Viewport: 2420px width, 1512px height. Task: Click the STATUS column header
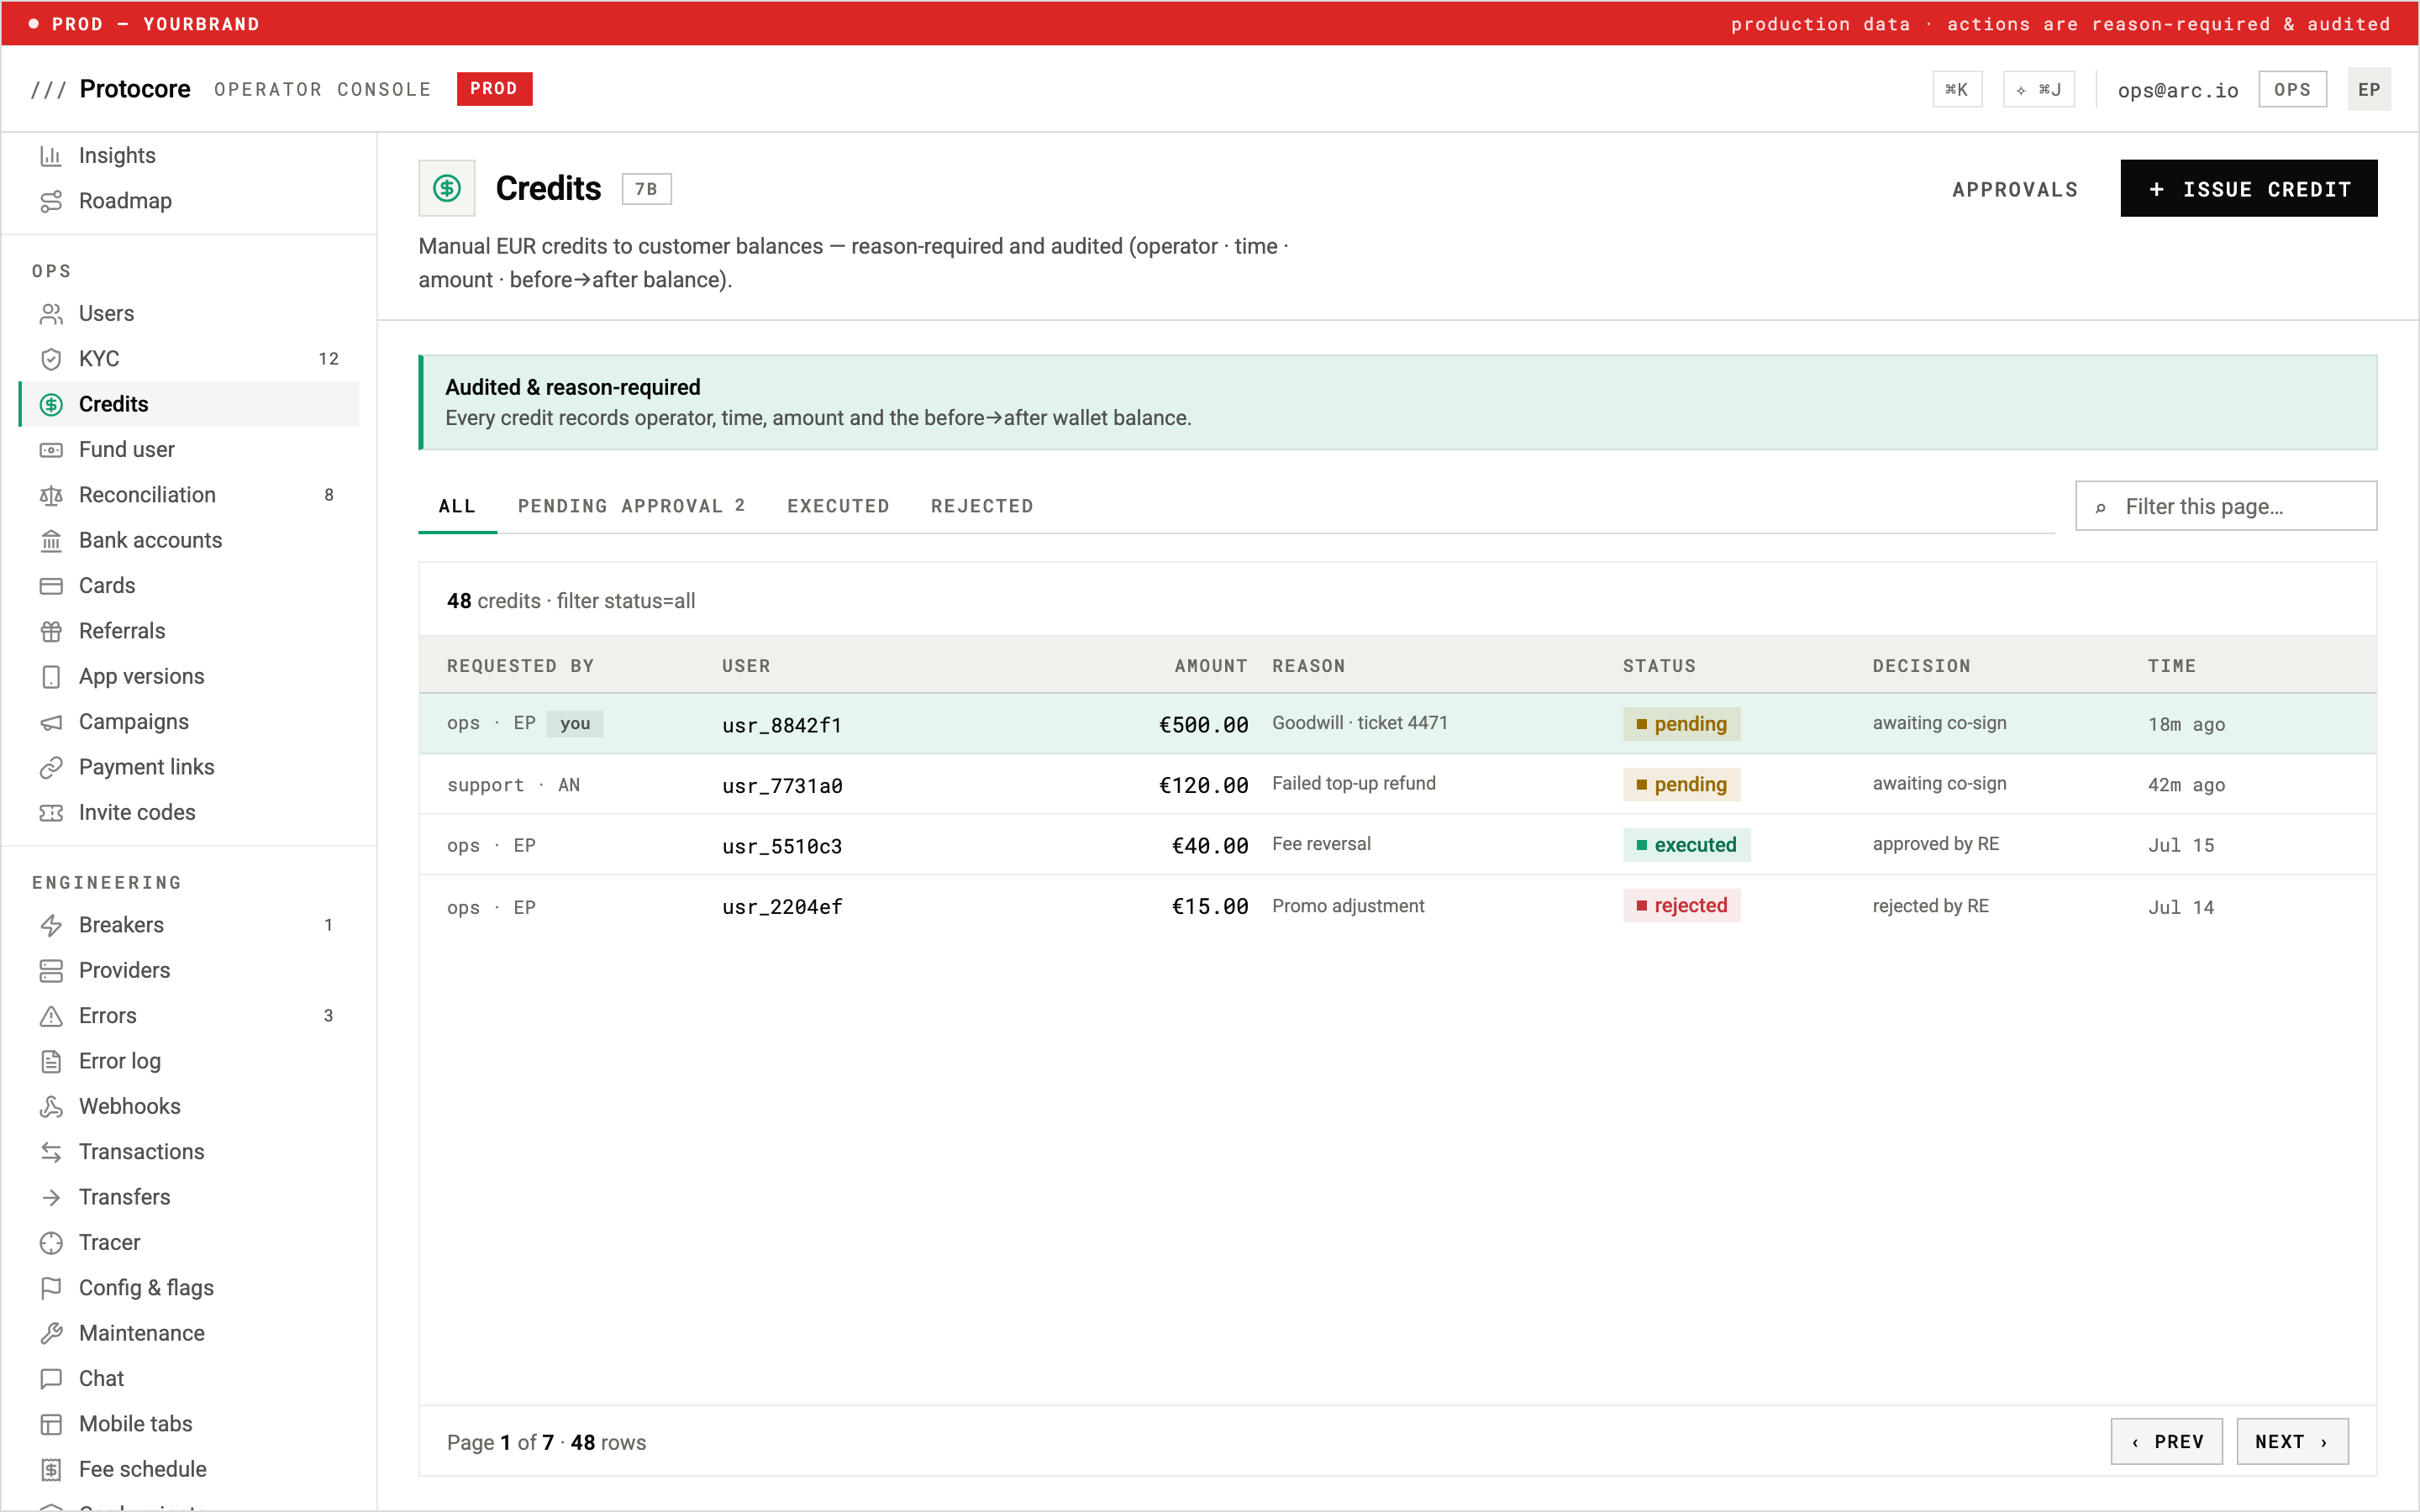click(1659, 666)
